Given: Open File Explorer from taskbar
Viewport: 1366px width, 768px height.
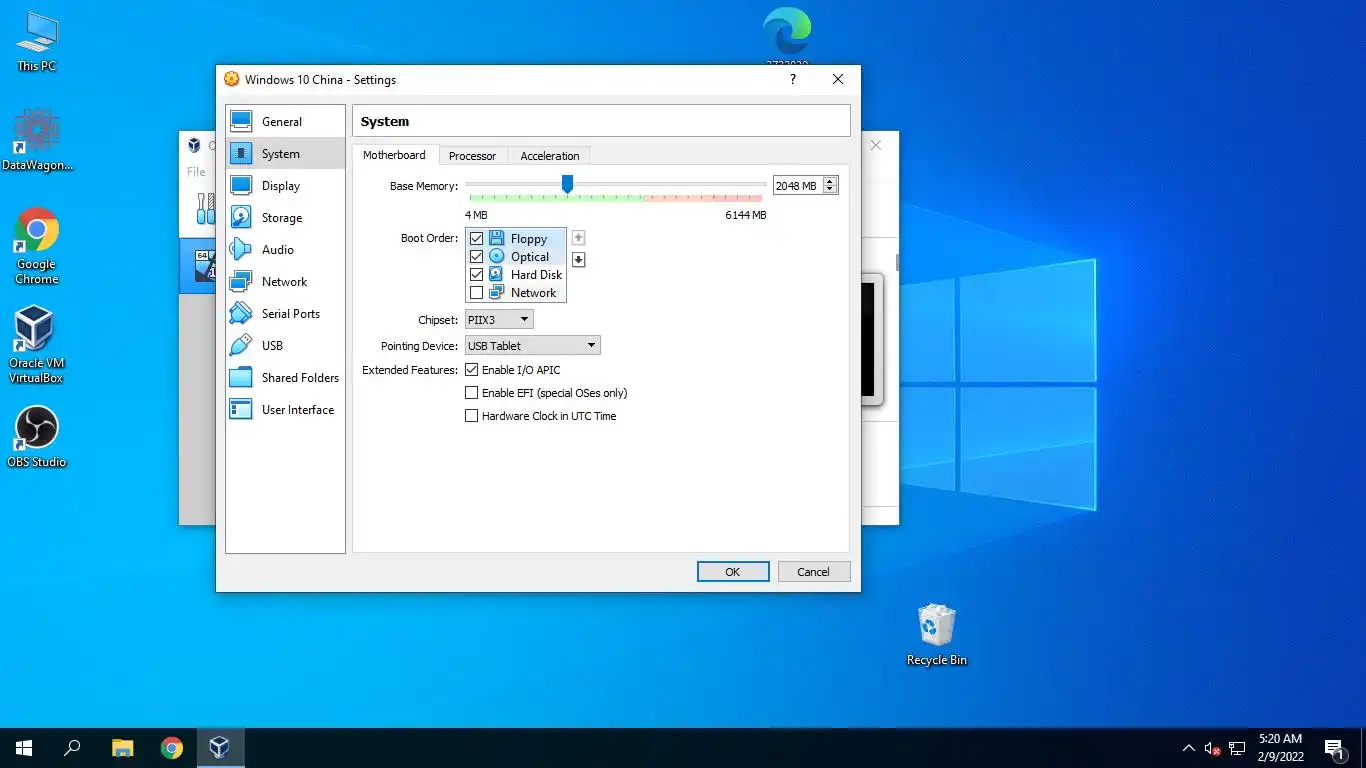Looking at the screenshot, I should point(122,747).
